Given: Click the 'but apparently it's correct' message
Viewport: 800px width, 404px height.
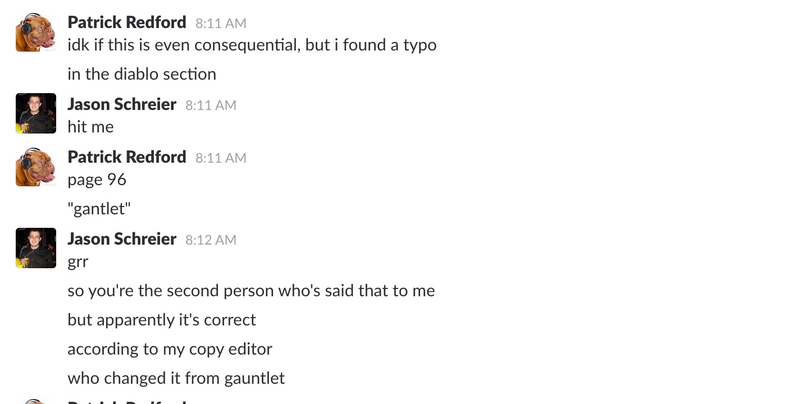Looking at the screenshot, I should tap(162, 320).
